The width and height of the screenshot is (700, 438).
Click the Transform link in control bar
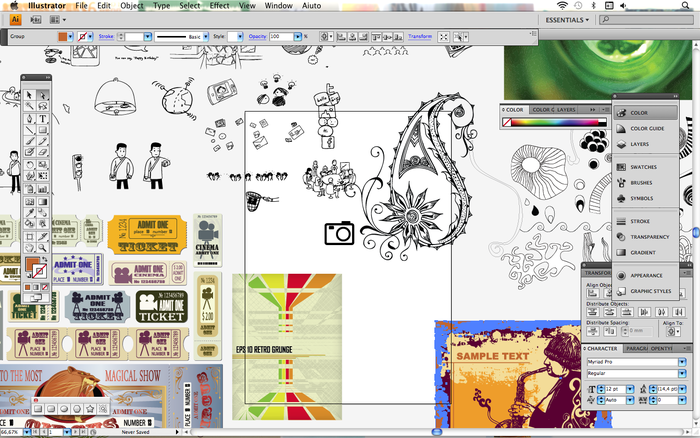tap(420, 37)
